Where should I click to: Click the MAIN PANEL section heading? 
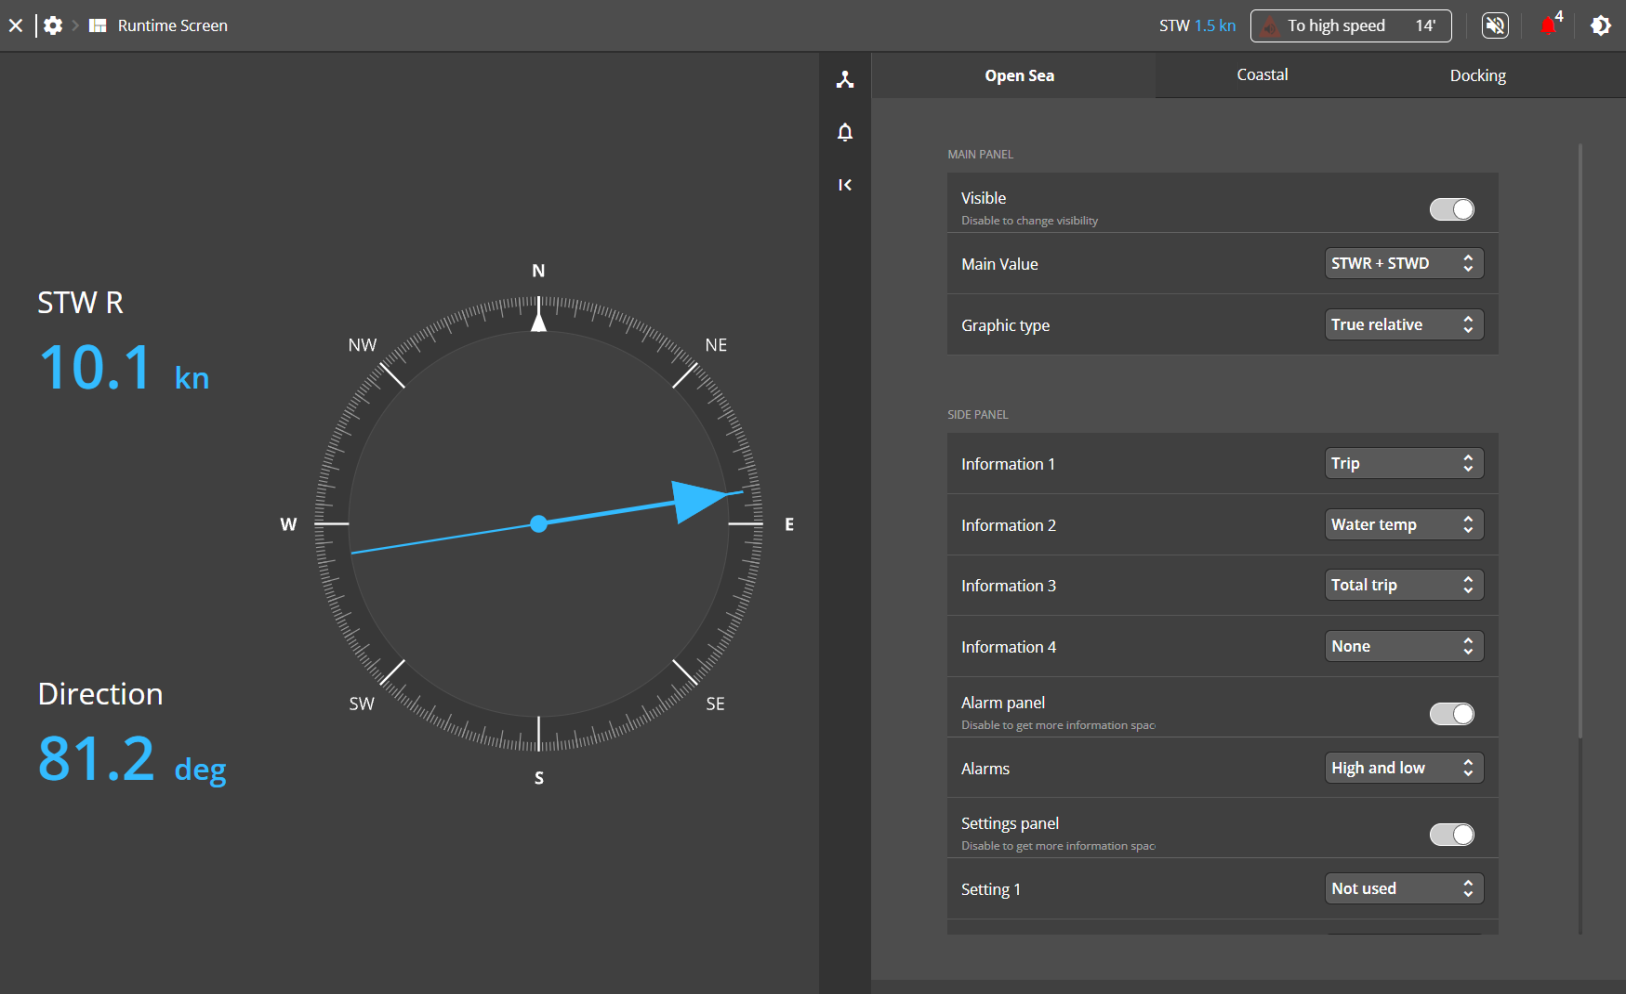(x=980, y=155)
